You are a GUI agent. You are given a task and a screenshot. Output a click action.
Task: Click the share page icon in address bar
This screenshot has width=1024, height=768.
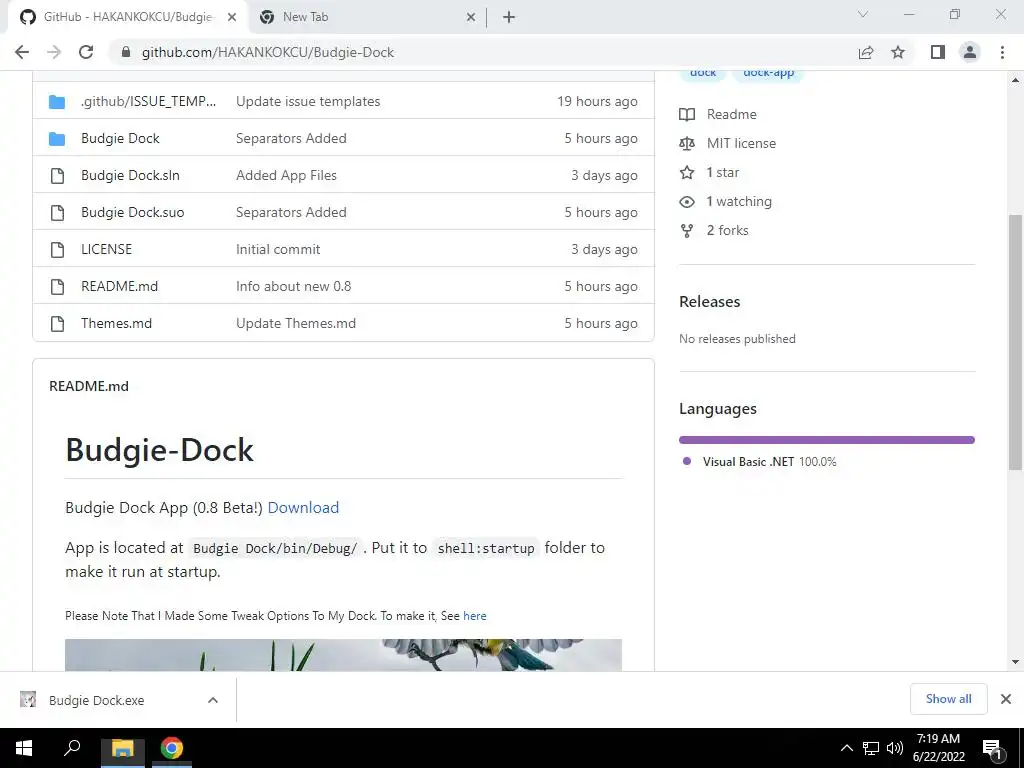tap(866, 52)
